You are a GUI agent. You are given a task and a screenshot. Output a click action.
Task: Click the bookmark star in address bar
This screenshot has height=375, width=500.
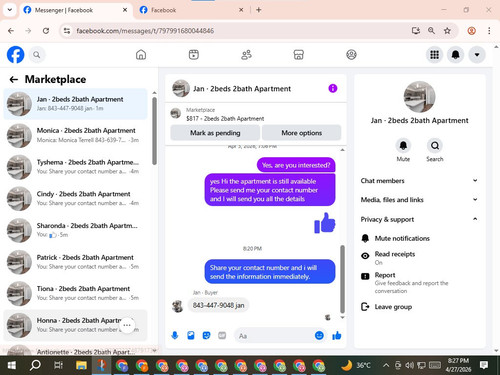click(447, 31)
